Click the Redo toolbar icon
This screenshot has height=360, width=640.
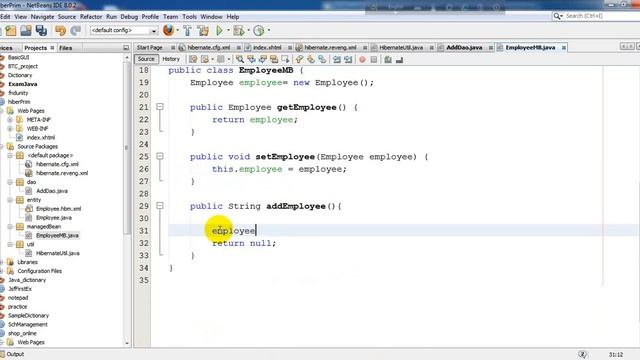point(76,31)
